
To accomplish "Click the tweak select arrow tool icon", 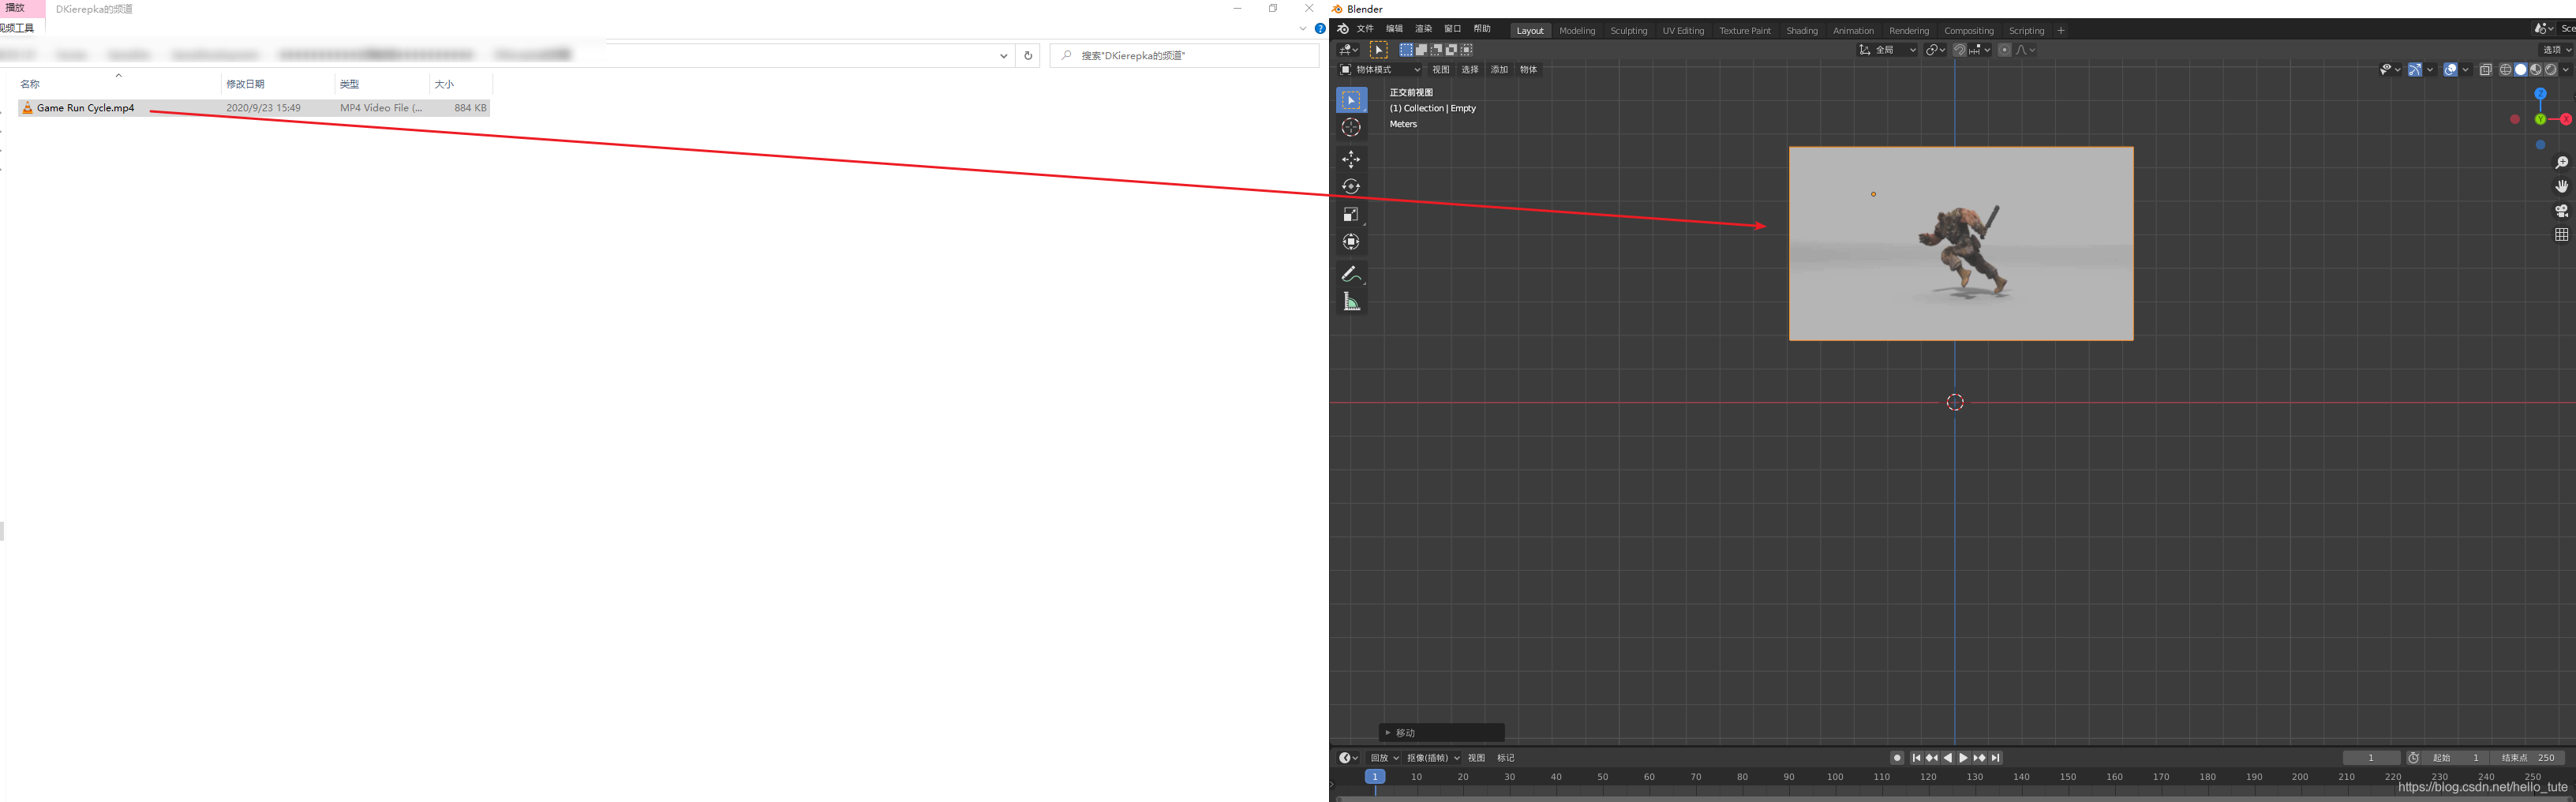I will click(1378, 50).
